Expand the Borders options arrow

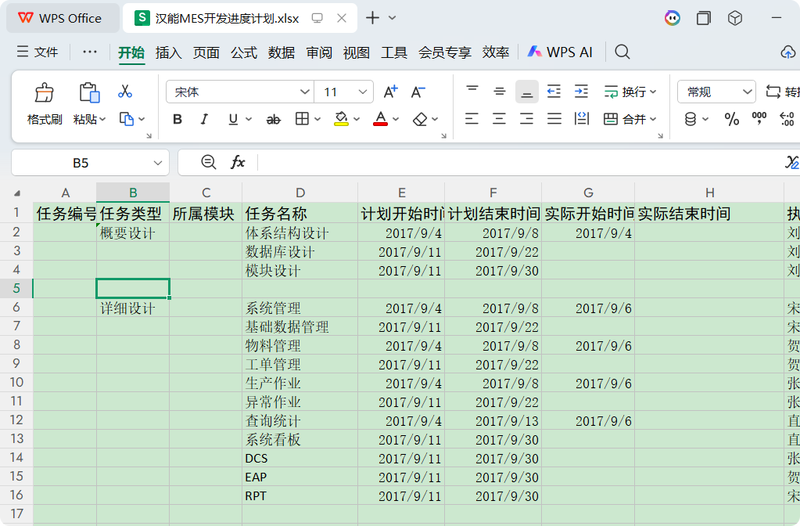(317, 119)
